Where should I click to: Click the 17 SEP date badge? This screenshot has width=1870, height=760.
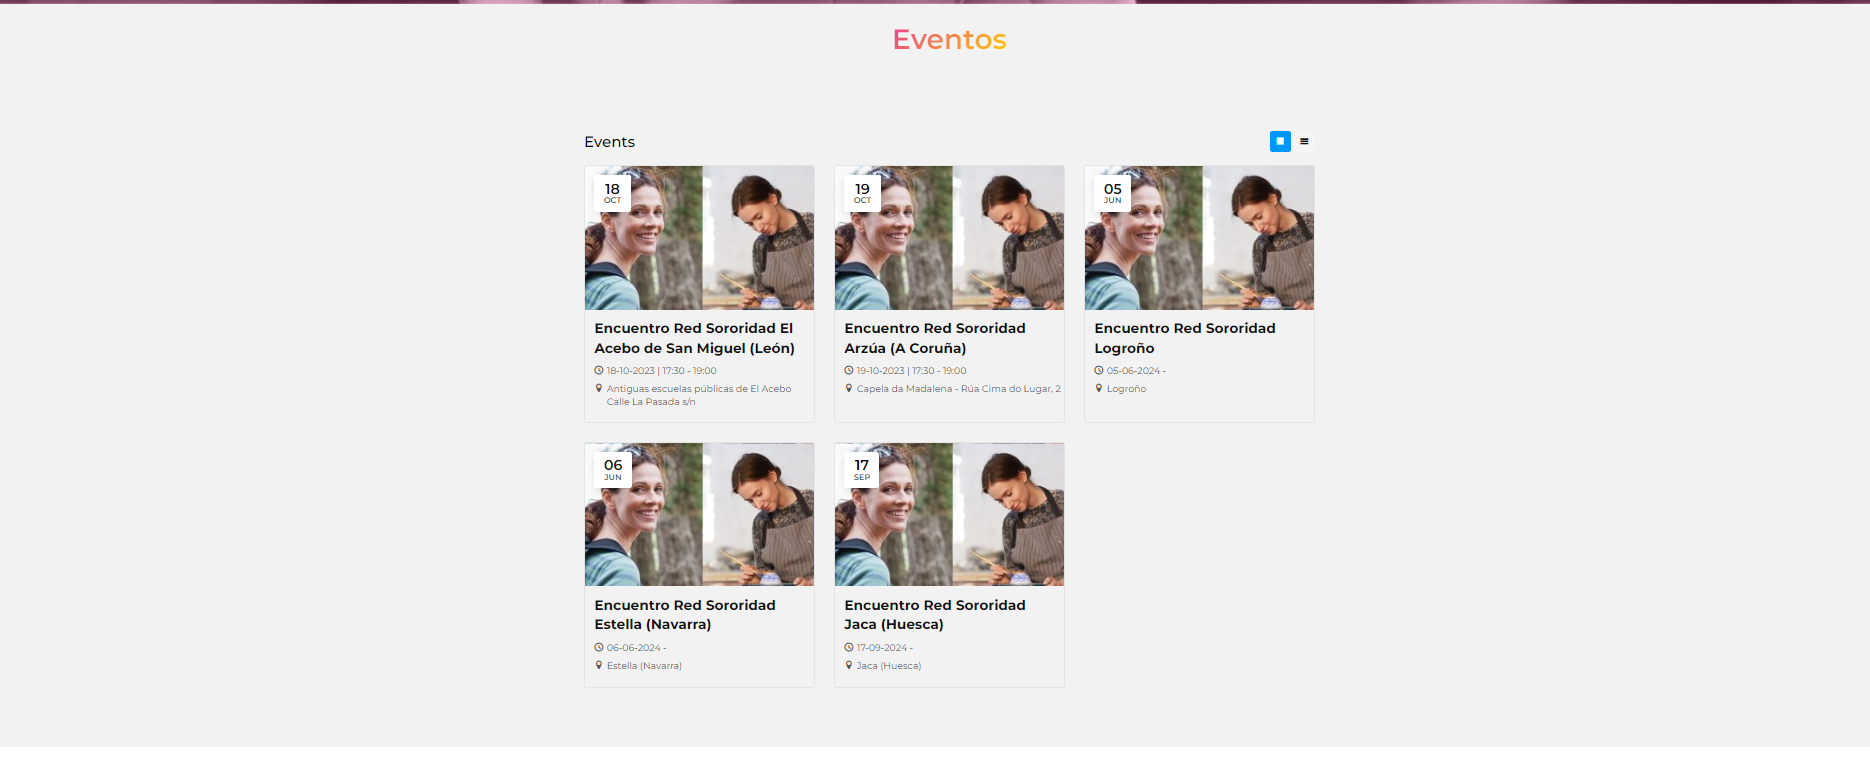click(x=862, y=470)
